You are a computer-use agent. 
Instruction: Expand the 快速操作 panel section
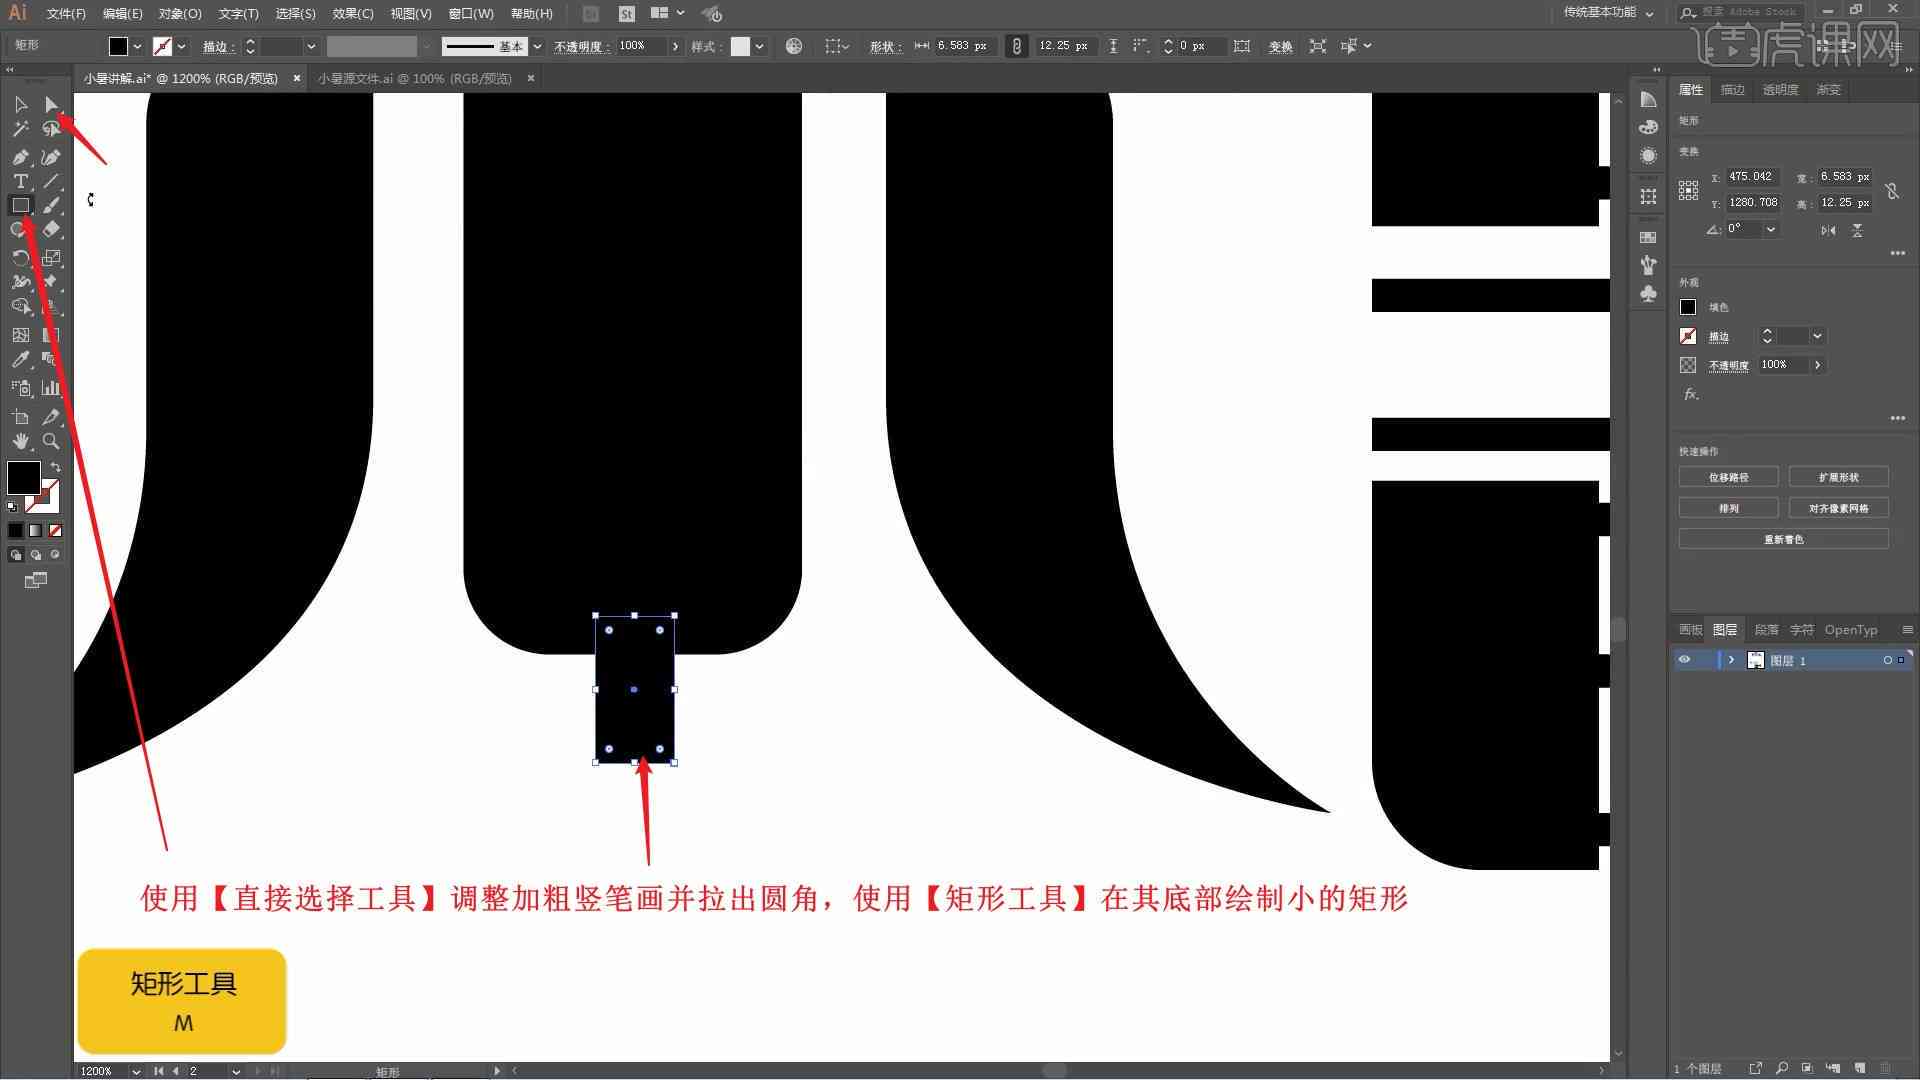pos(1700,450)
